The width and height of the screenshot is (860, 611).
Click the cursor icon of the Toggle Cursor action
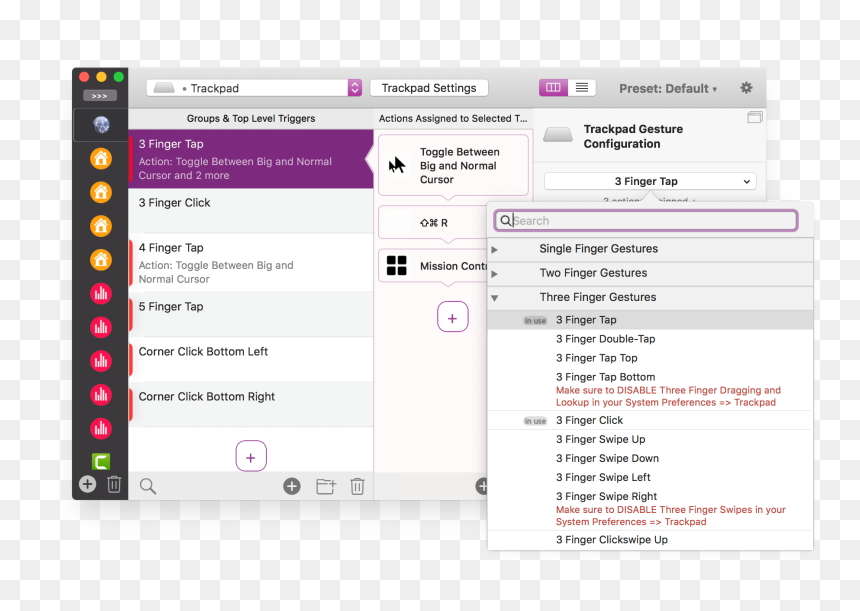tap(397, 165)
